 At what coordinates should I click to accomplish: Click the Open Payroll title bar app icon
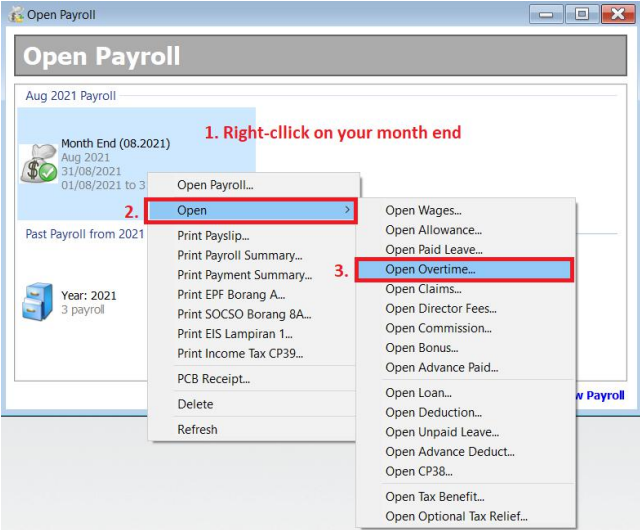coord(15,15)
